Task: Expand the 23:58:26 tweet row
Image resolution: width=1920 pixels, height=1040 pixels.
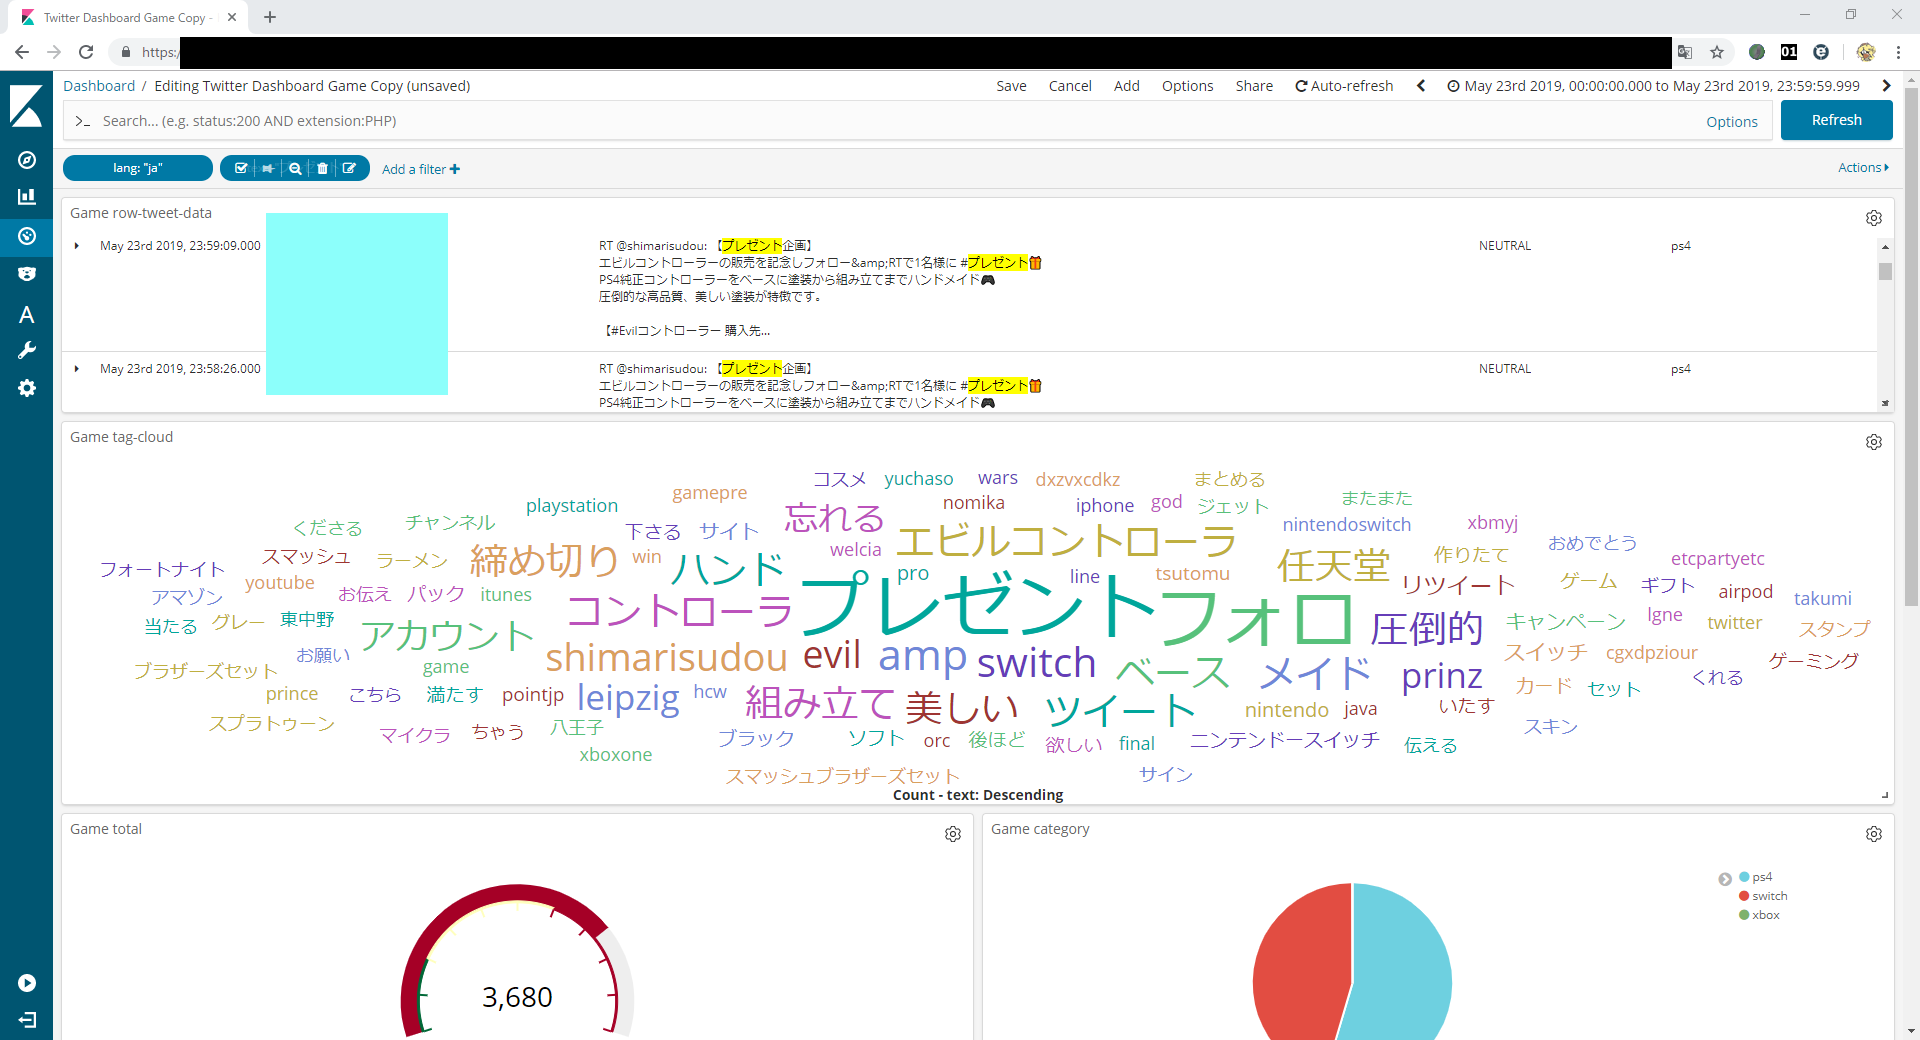Action: click(x=77, y=369)
